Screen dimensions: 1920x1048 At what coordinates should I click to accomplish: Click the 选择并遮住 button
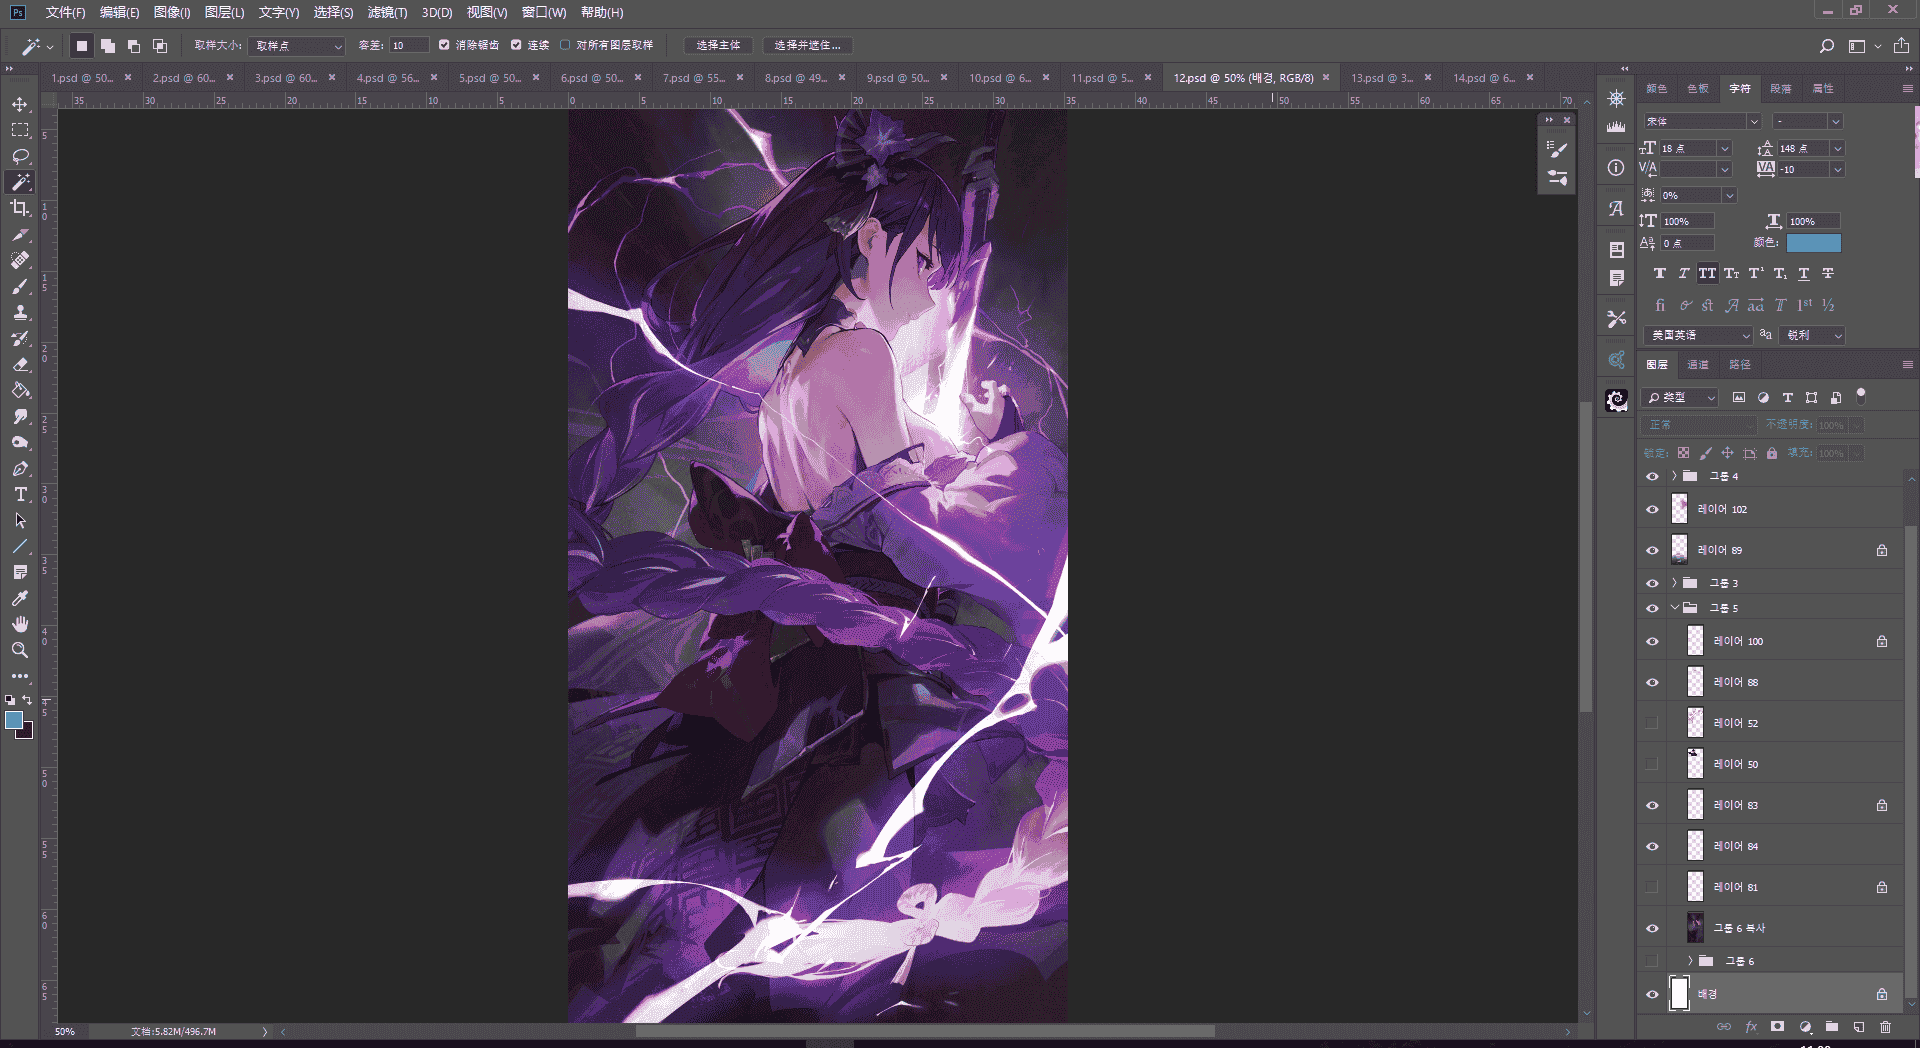point(807,45)
